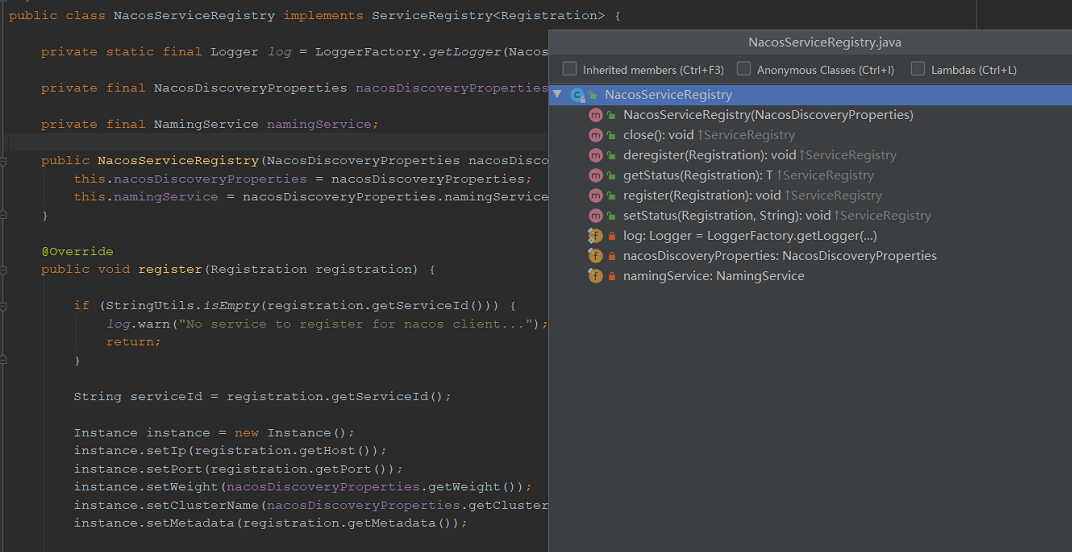Viewport: 1072px width, 552px height.
Task: Click the red private lock on nacosDiscoveryProperties row
Action: tap(612, 256)
